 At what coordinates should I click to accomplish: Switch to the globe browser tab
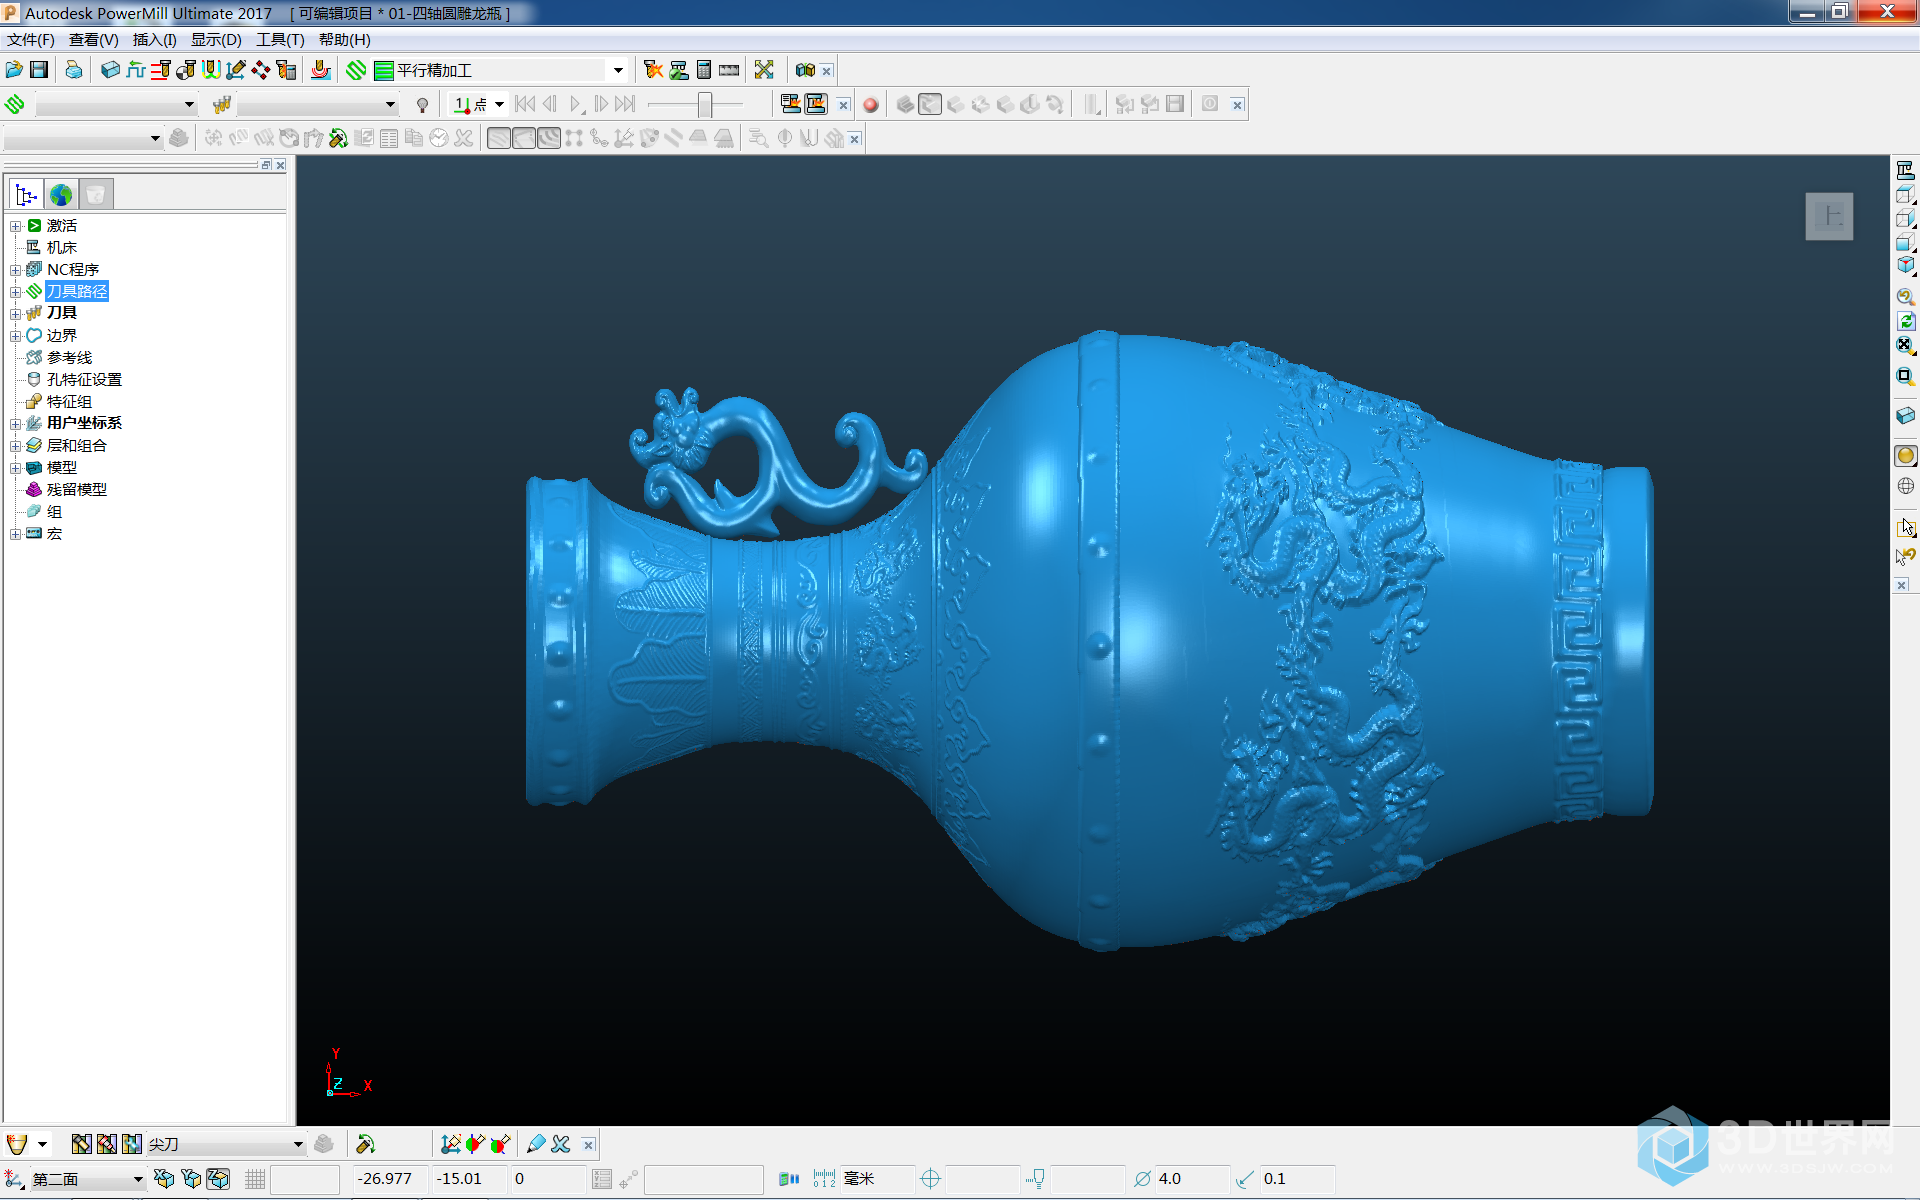(x=61, y=195)
